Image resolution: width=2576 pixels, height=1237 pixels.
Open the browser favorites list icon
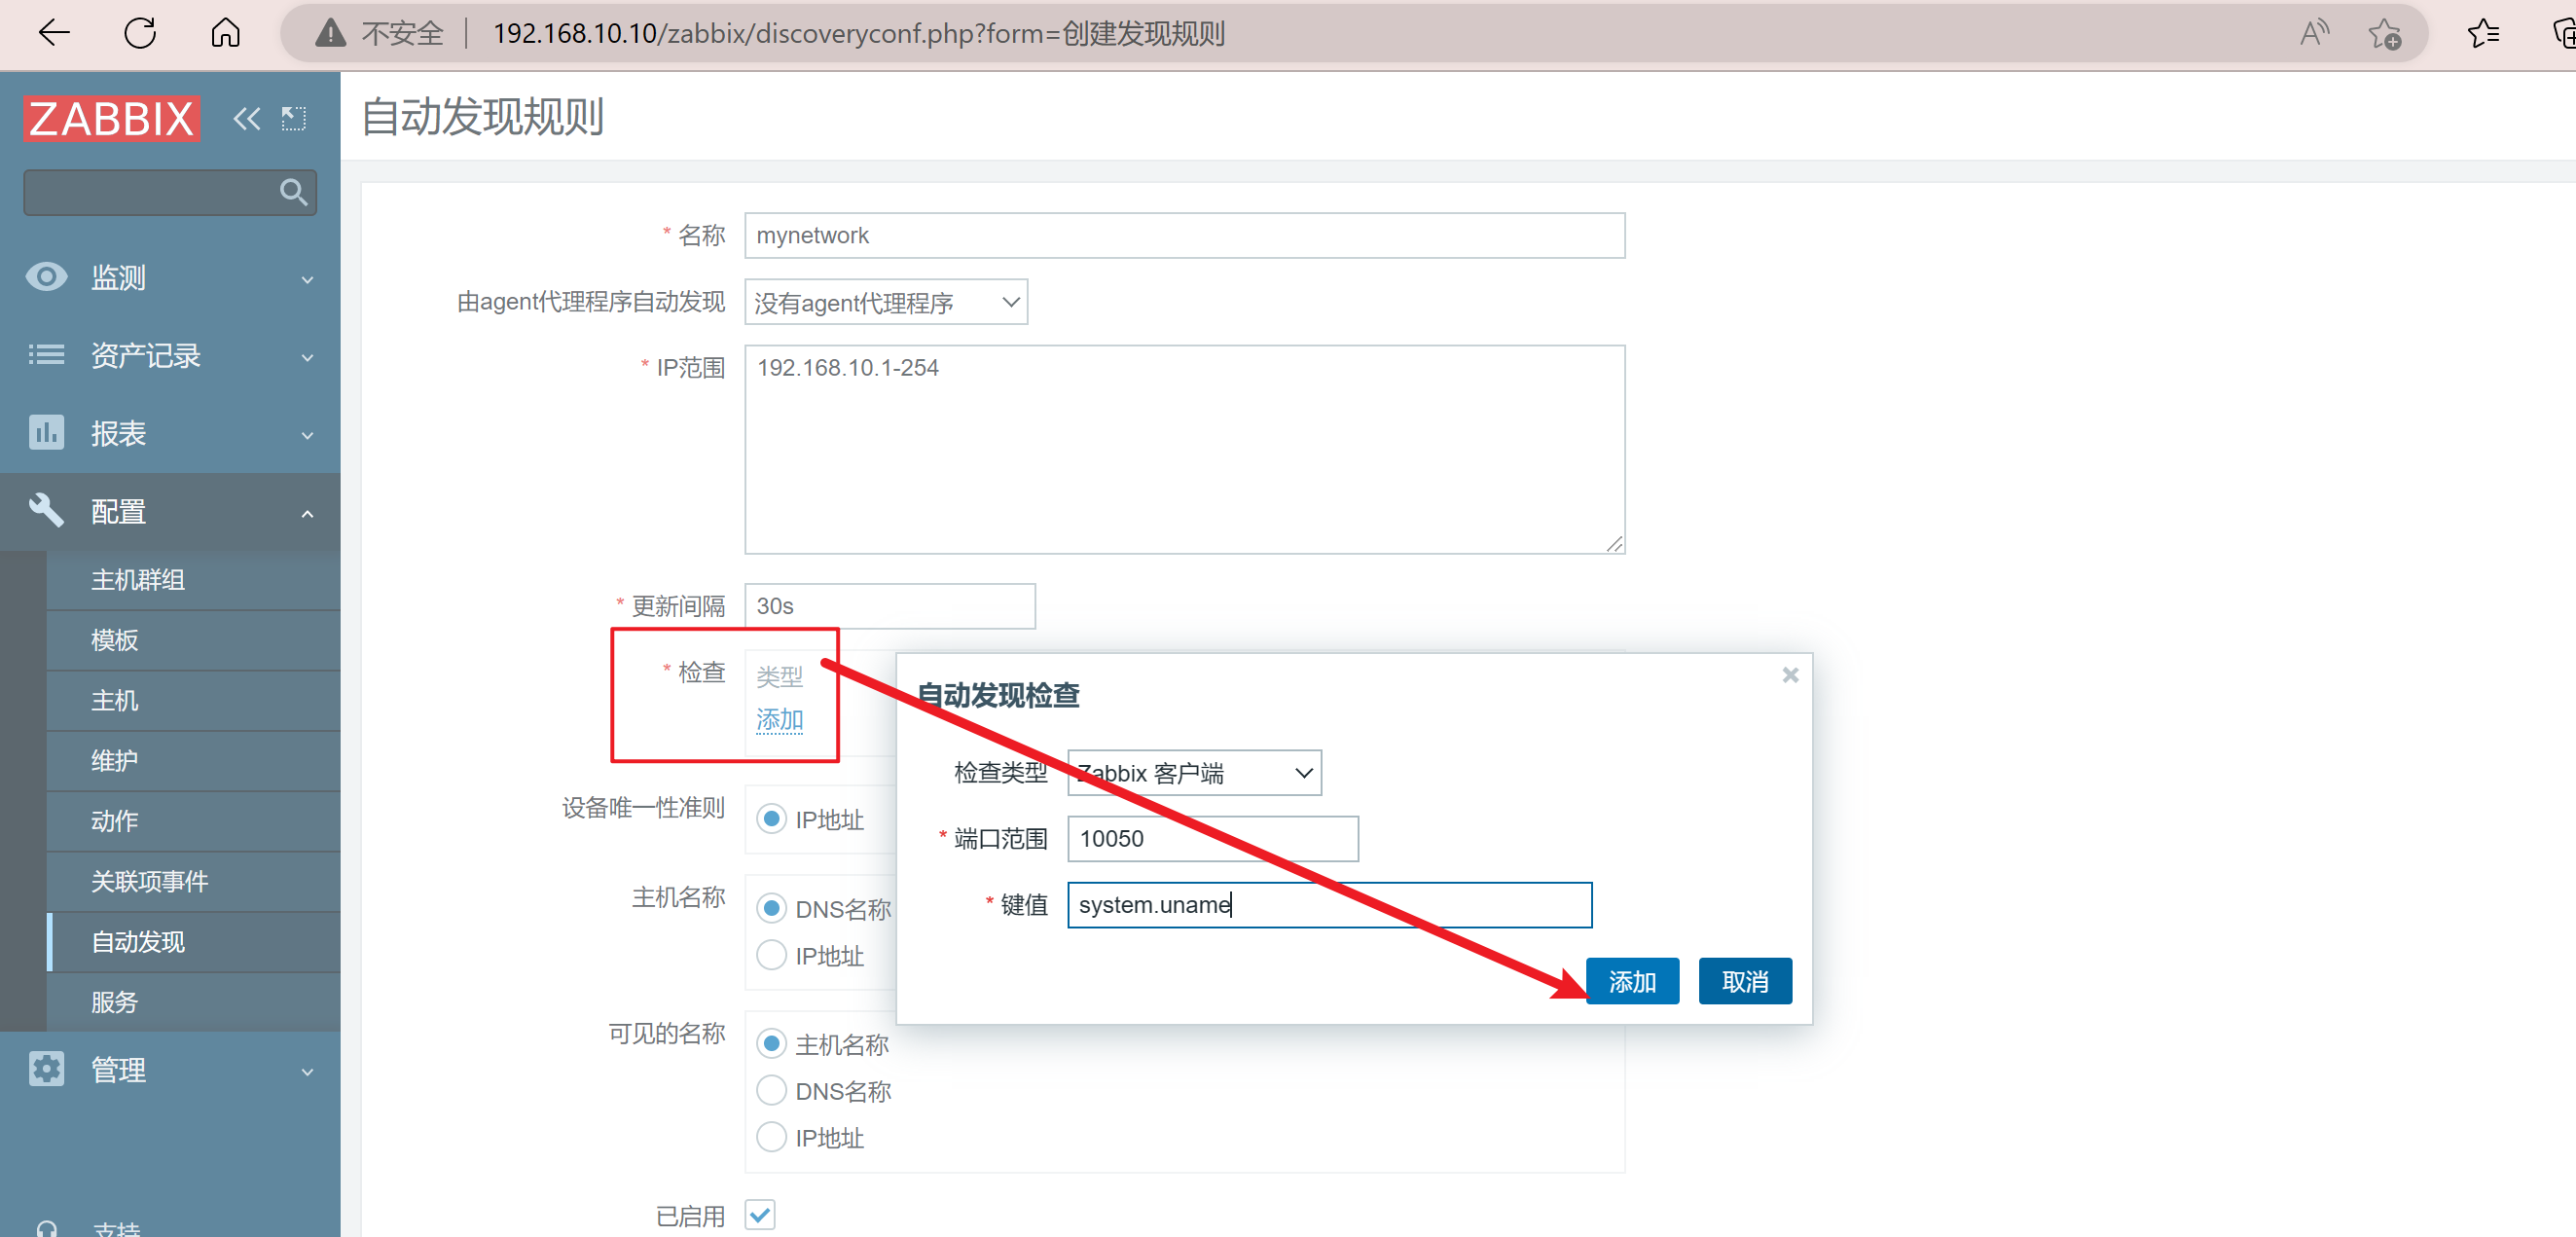(x=2483, y=34)
